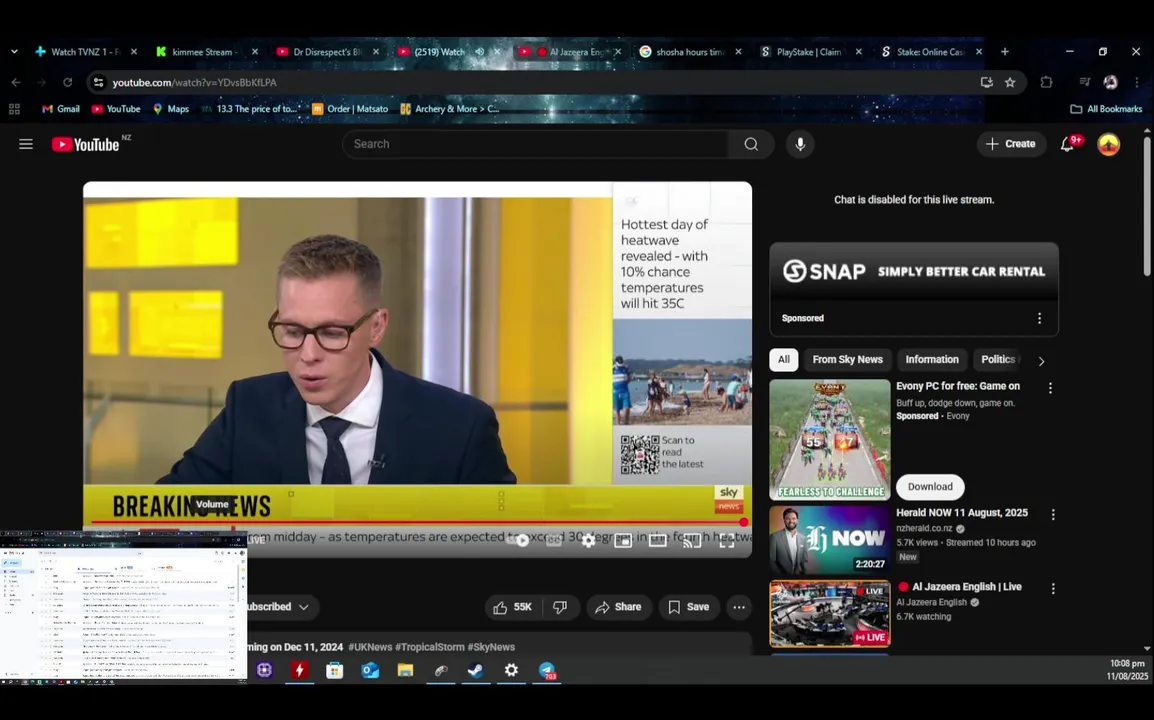Cast the video with Play on TV
Screen dimensions: 1154x720
tap(692, 541)
